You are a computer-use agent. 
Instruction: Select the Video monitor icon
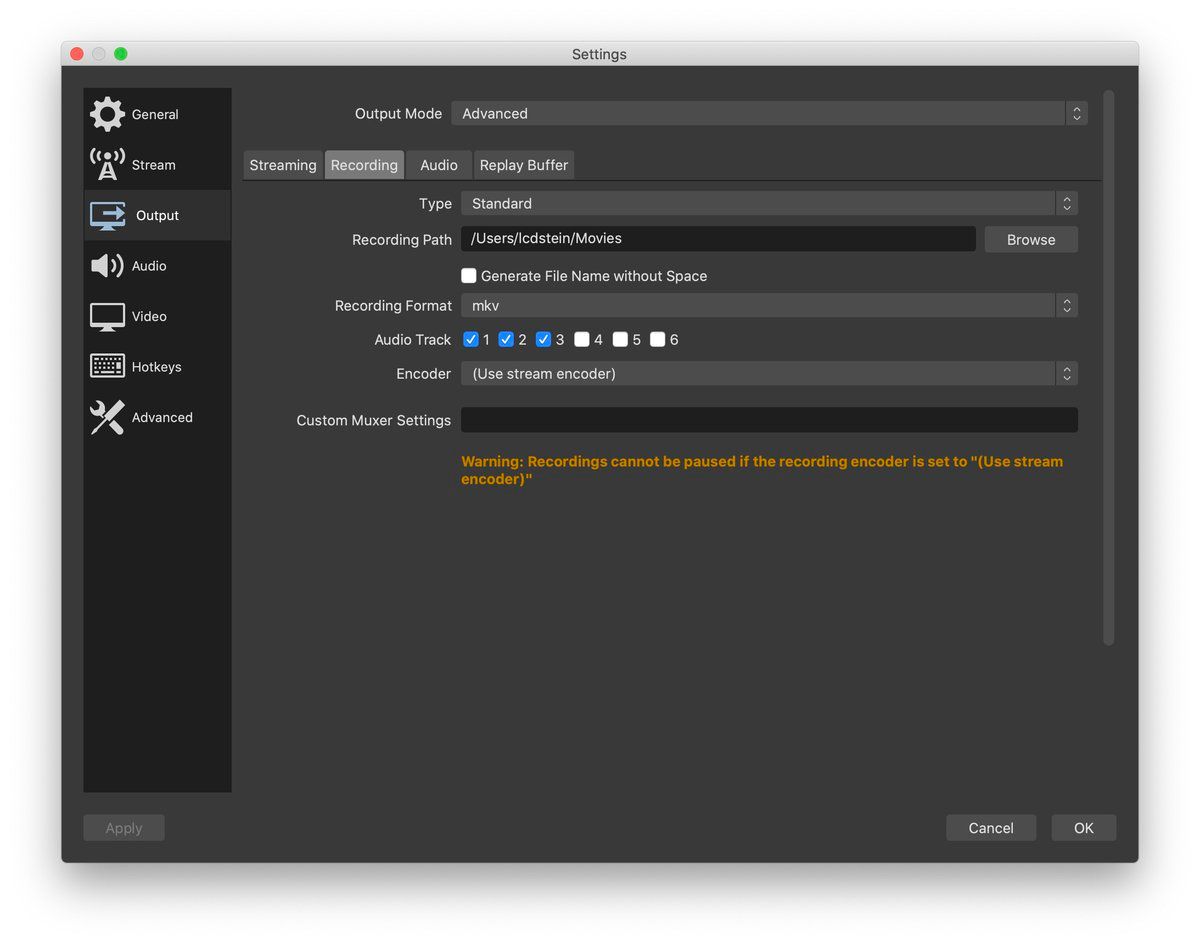[107, 316]
